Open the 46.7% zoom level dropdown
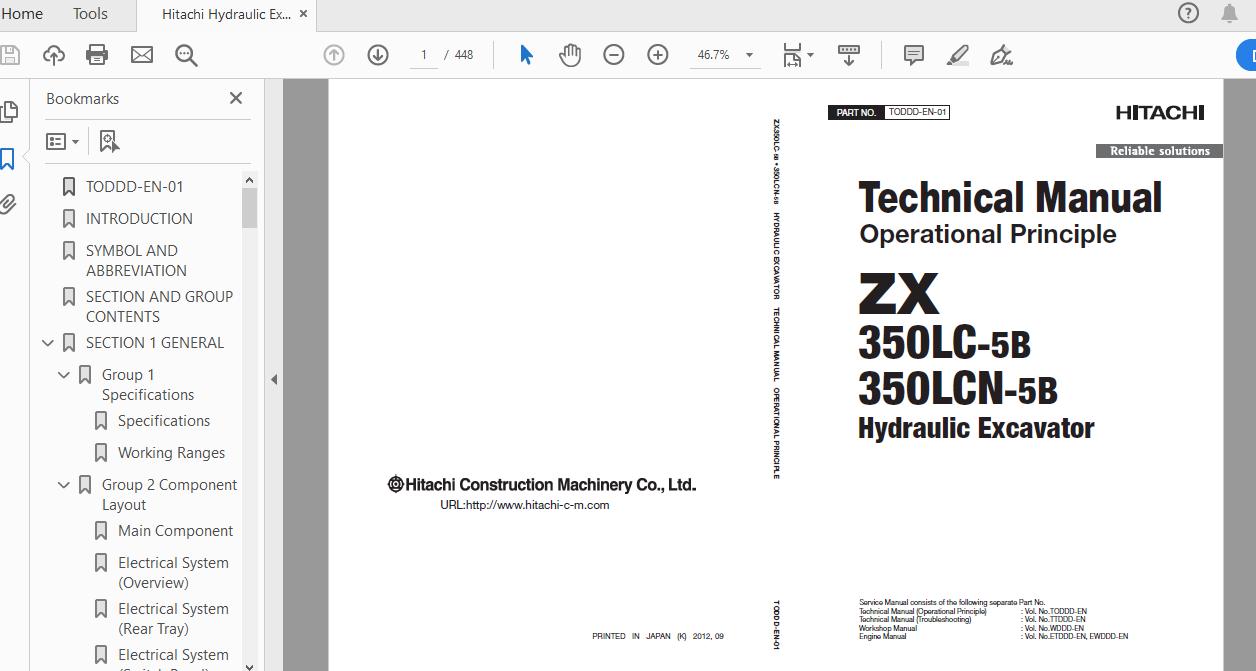Viewport: 1256px width, 671px height. (749, 55)
